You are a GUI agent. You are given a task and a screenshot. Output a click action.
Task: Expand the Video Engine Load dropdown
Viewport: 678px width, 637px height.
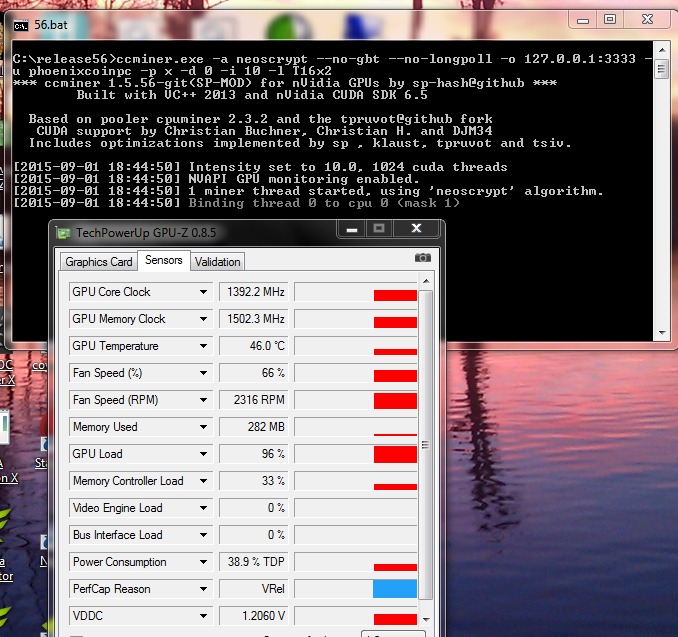pyautogui.click(x=203, y=508)
